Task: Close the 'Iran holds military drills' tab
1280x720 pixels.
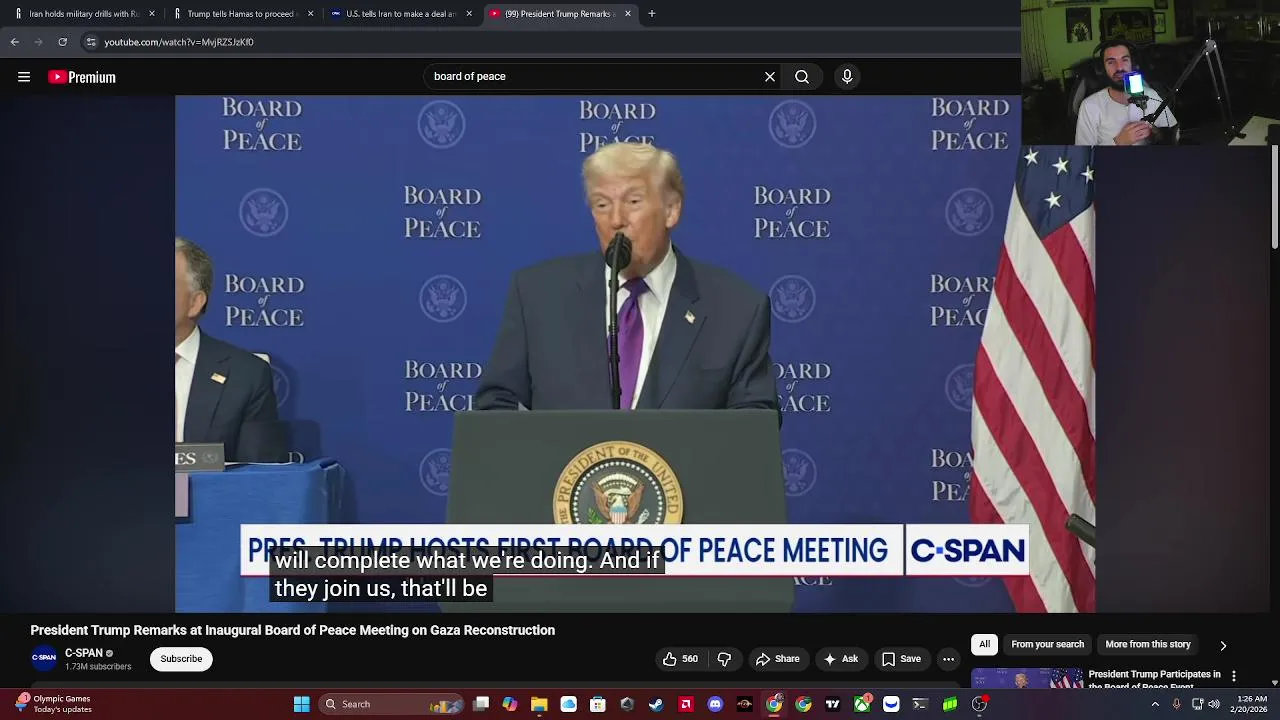Action: pyautogui.click(x=152, y=14)
